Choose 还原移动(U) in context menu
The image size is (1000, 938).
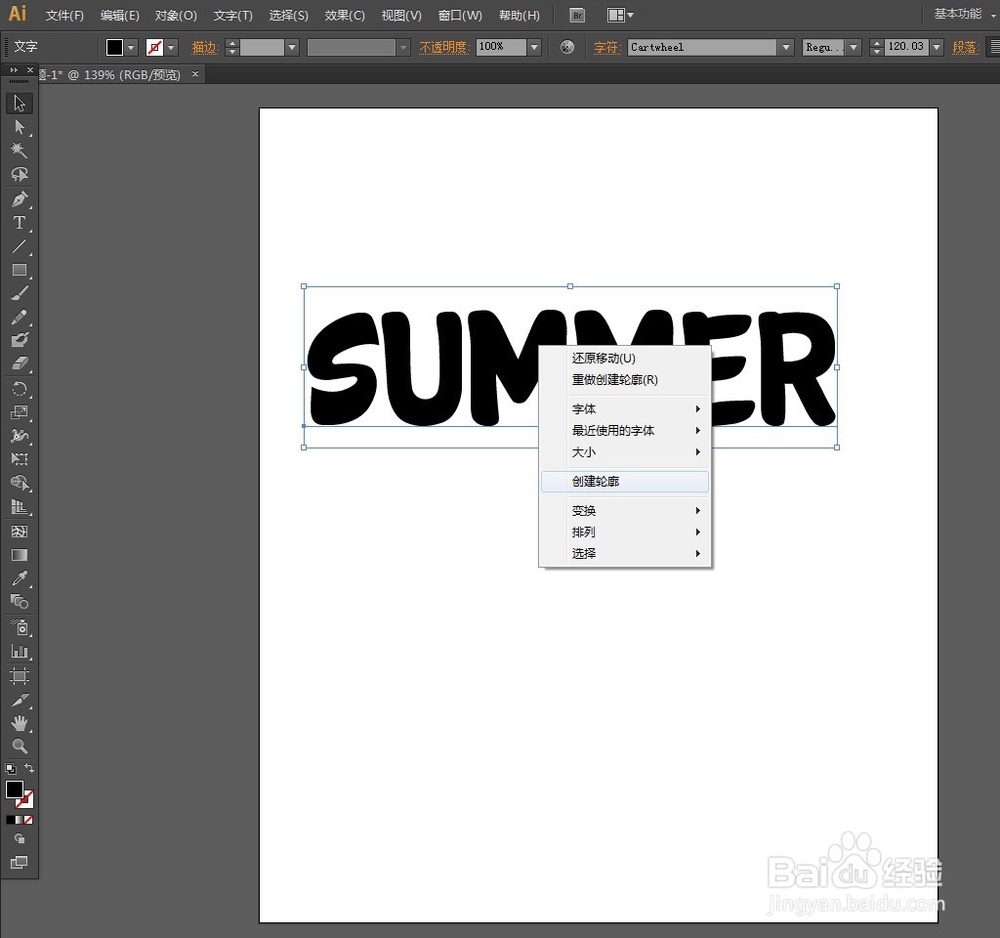(x=625, y=358)
